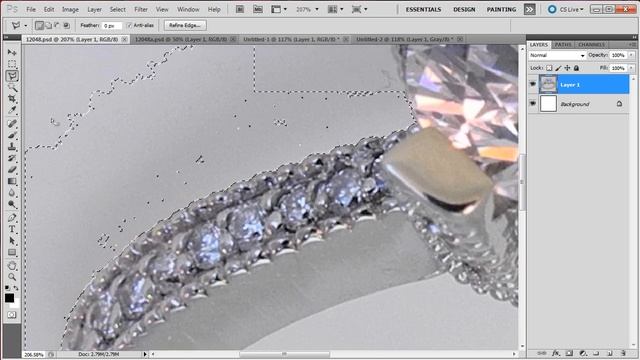
Task: Open the File menu
Action: 31,9
